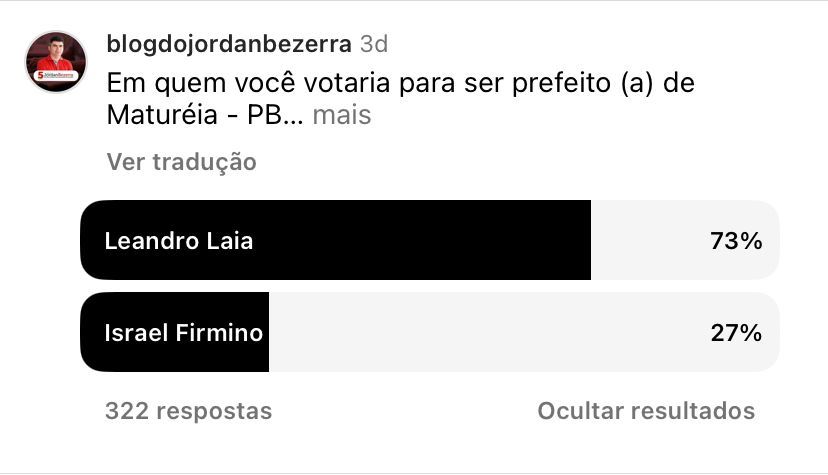This screenshot has height=475, width=828.
Task: Select the Israel Firmino poll option label
Action: (183, 332)
